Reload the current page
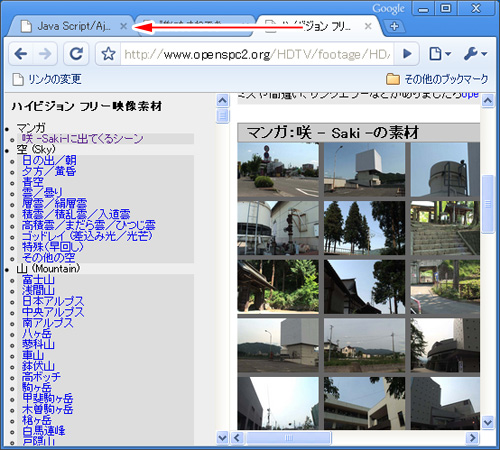Viewport: 500px width, 450px height. pyautogui.click(x=76, y=54)
